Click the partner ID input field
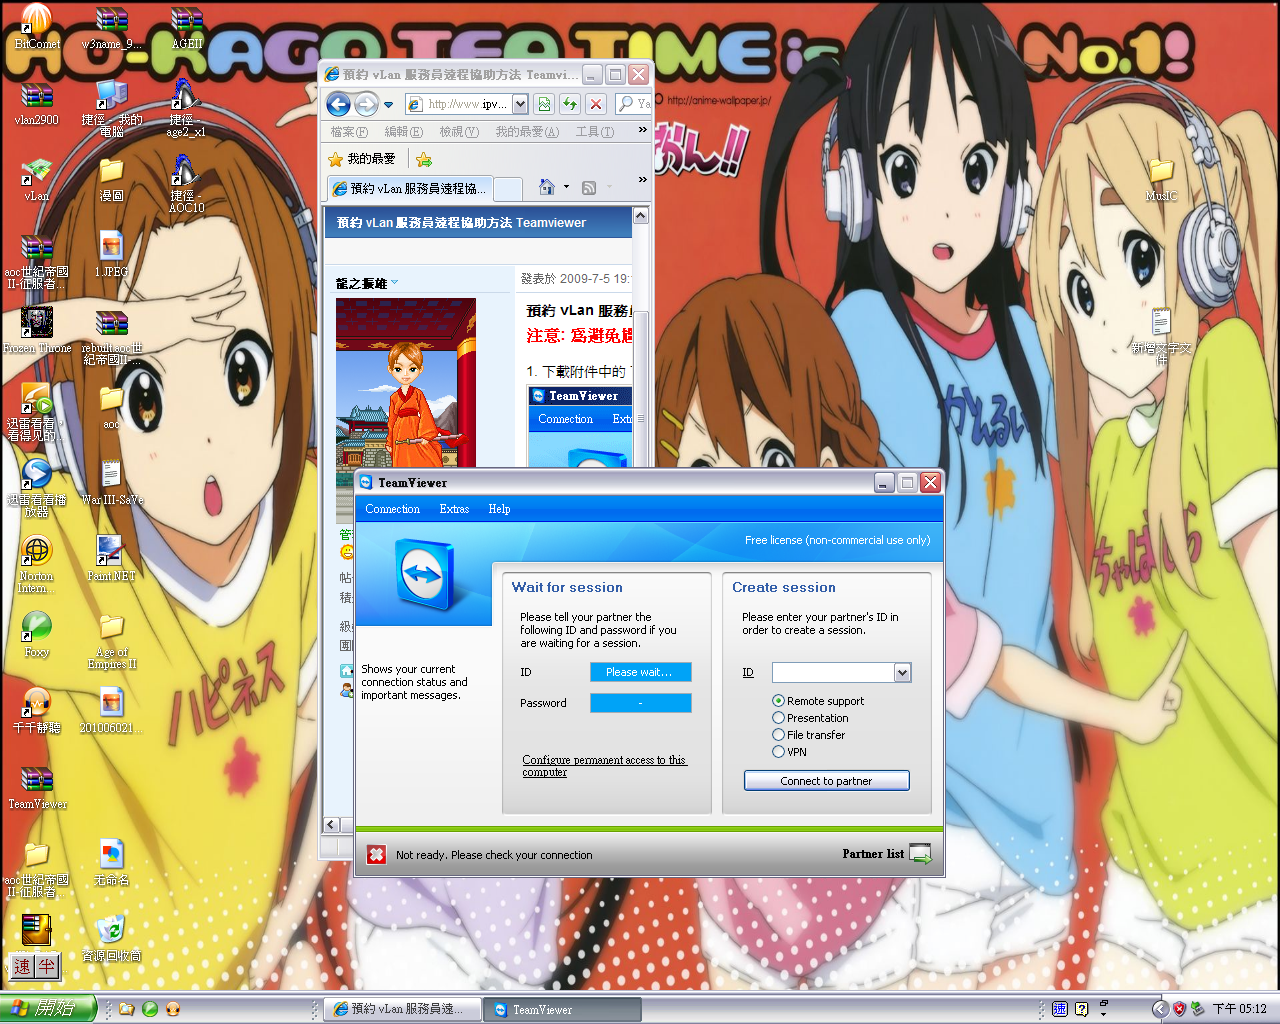This screenshot has height=1024, width=1280. (833, 673)
